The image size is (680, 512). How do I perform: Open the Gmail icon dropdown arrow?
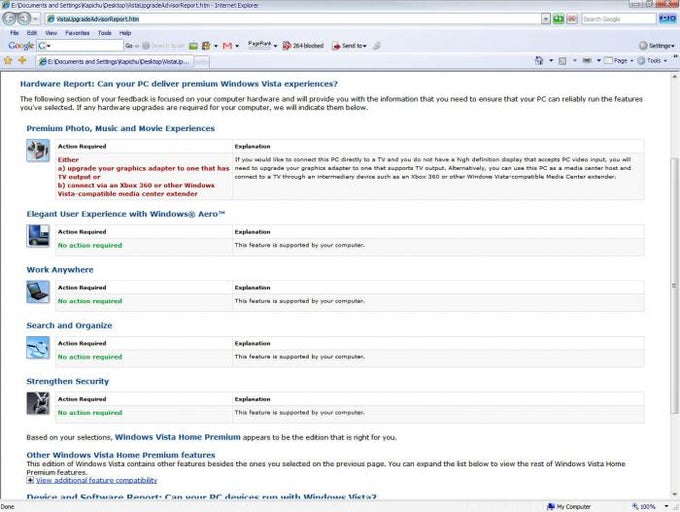237,46
